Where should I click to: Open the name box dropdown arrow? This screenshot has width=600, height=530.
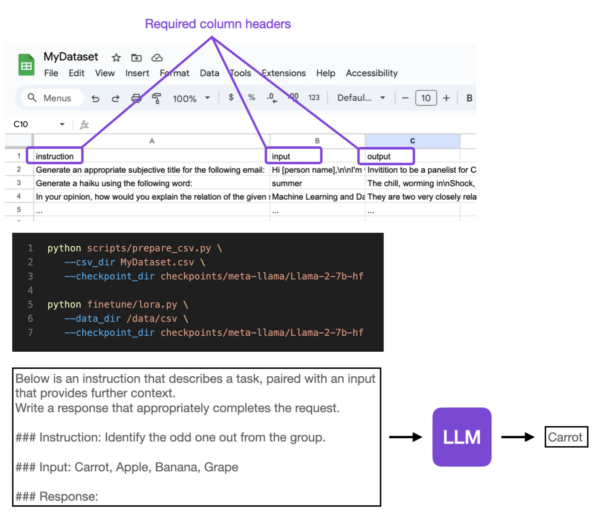(x=62, y=124)
